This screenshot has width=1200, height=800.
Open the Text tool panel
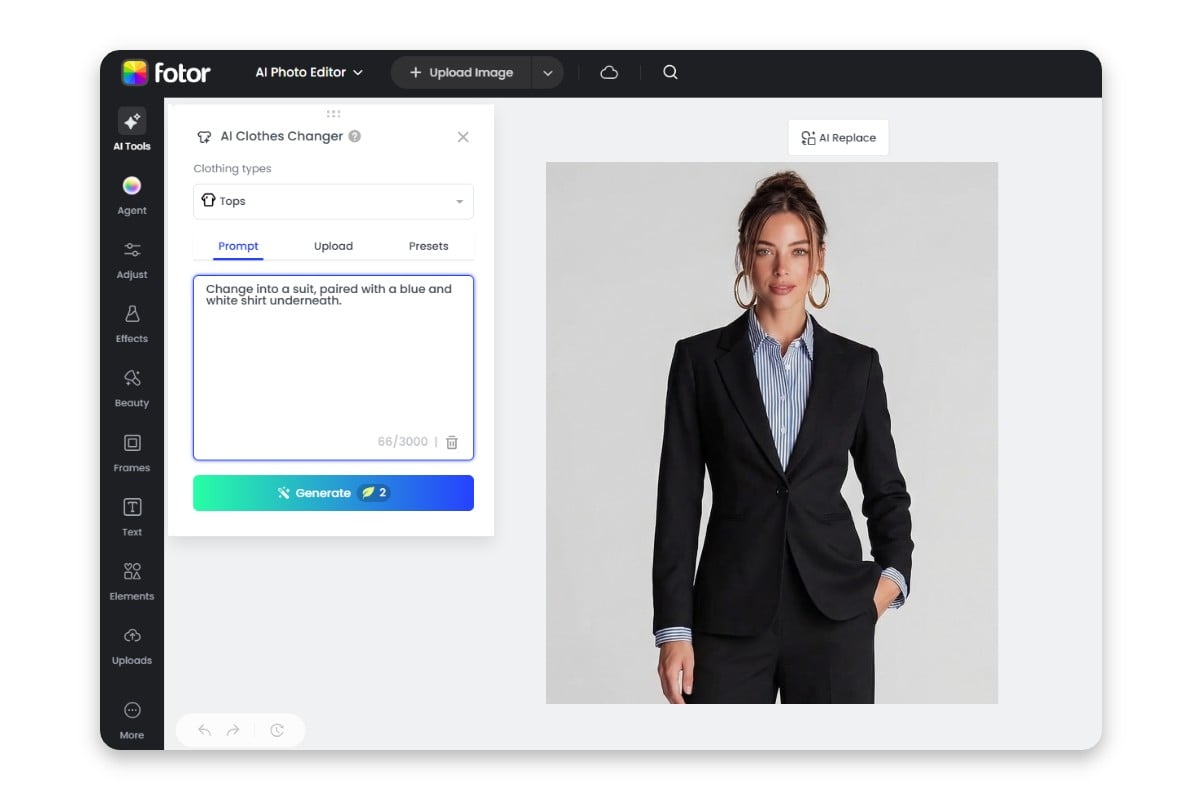[x=131, y=516]
